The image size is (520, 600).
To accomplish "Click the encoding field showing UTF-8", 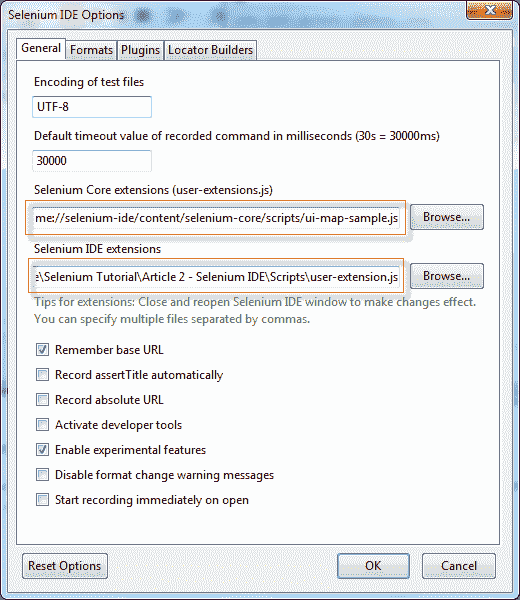I will (92, 107).
